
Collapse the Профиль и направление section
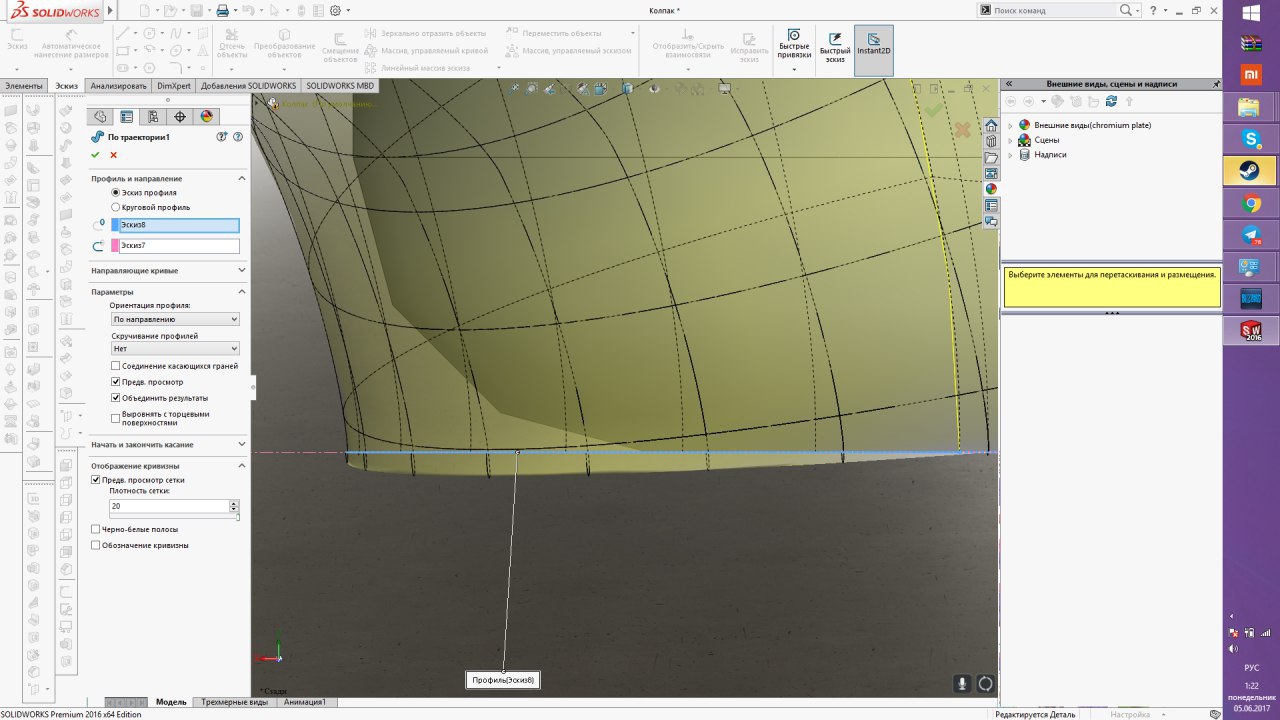241,178
